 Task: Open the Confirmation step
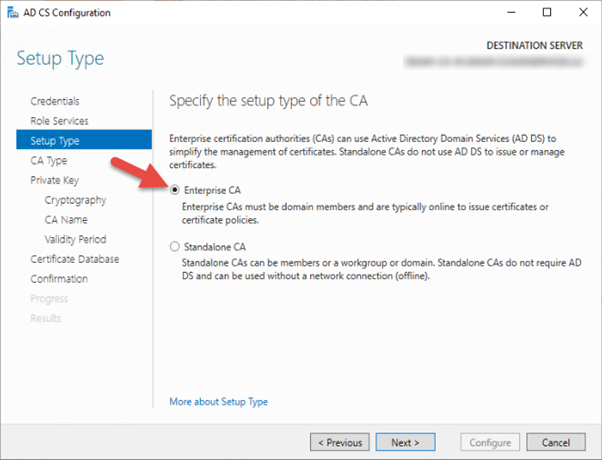pos(59,279)
